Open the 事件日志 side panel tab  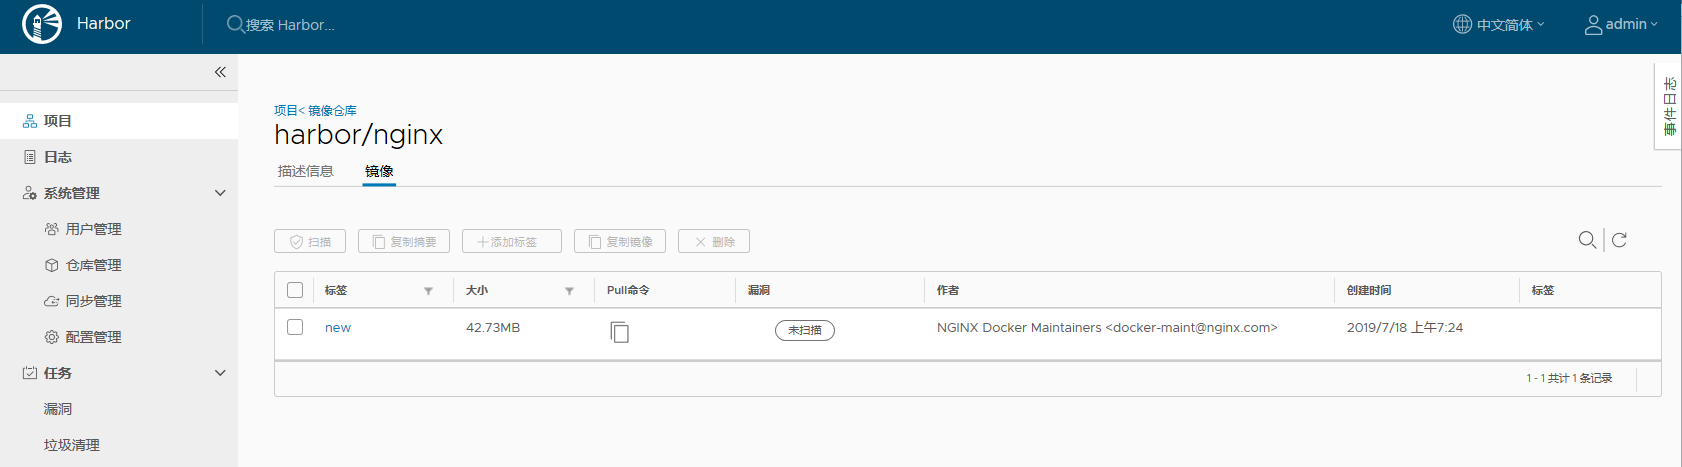point(1669,106)
